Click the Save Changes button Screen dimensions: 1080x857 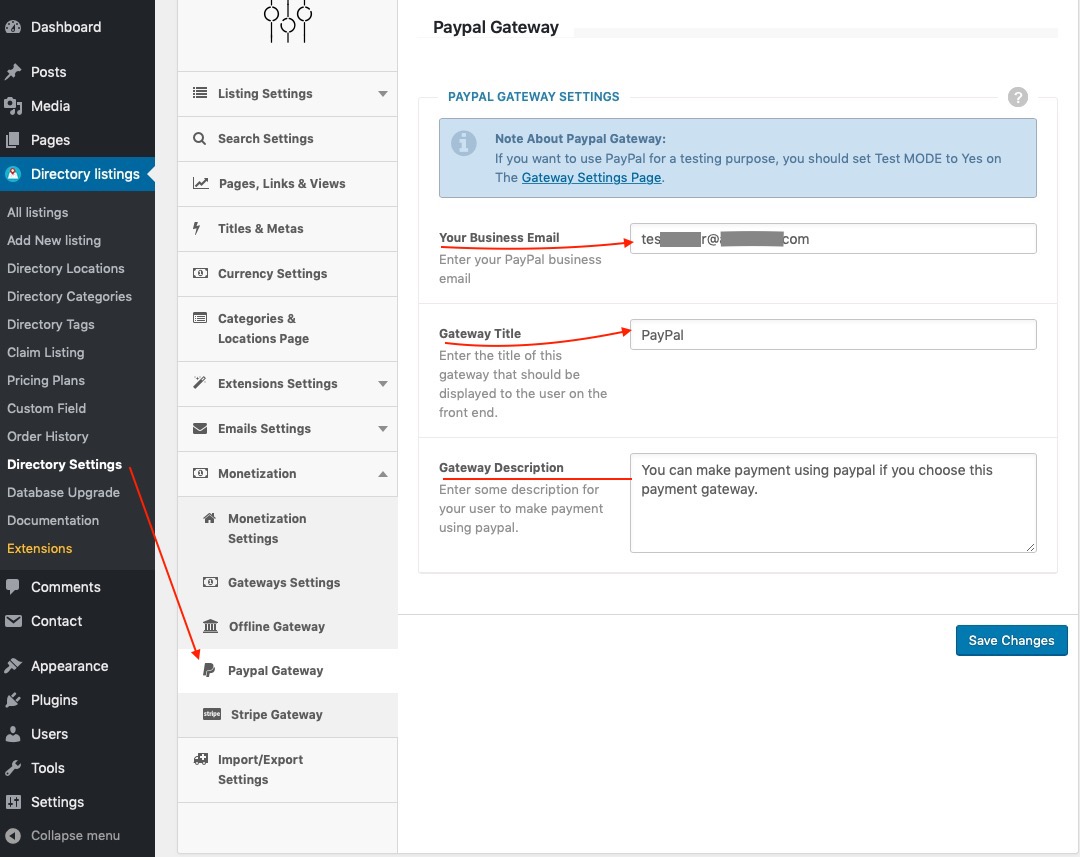coord(1011,640)
